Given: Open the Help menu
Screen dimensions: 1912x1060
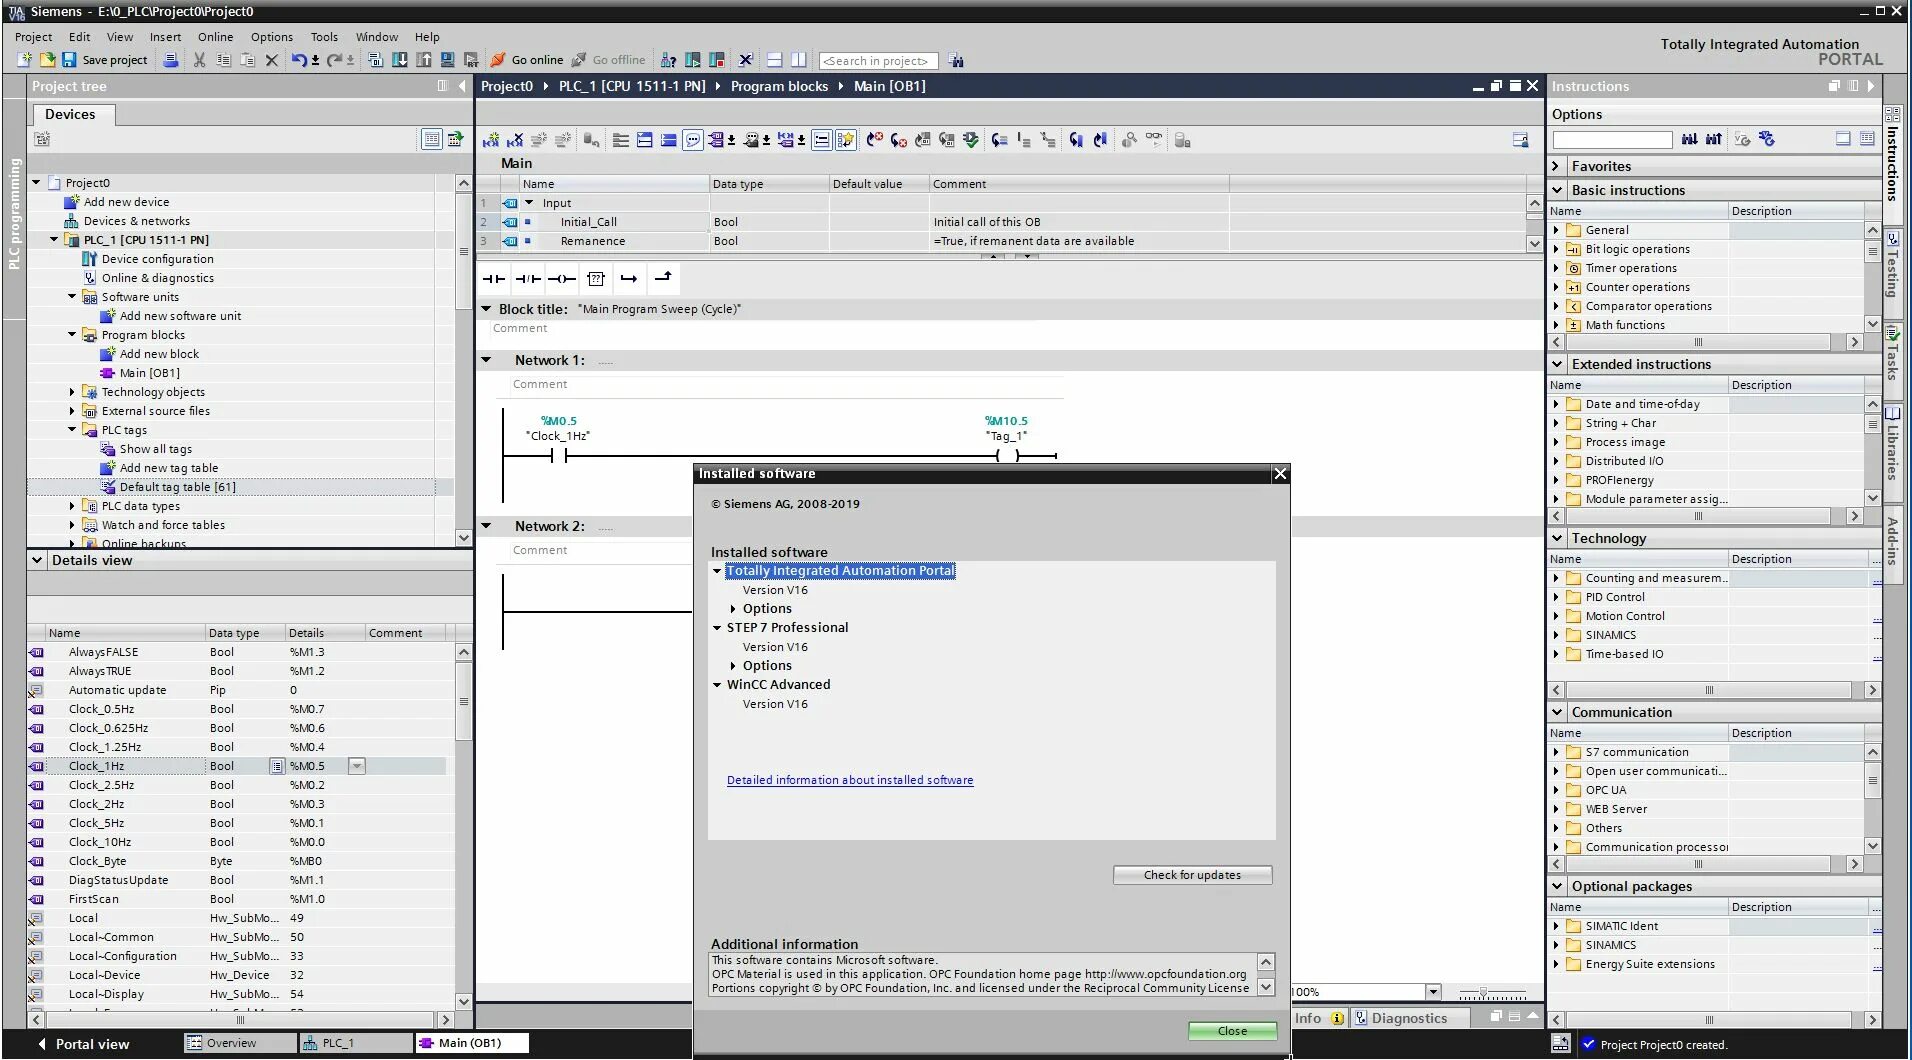Looking at the screenshot, I should tap(427, 37).
